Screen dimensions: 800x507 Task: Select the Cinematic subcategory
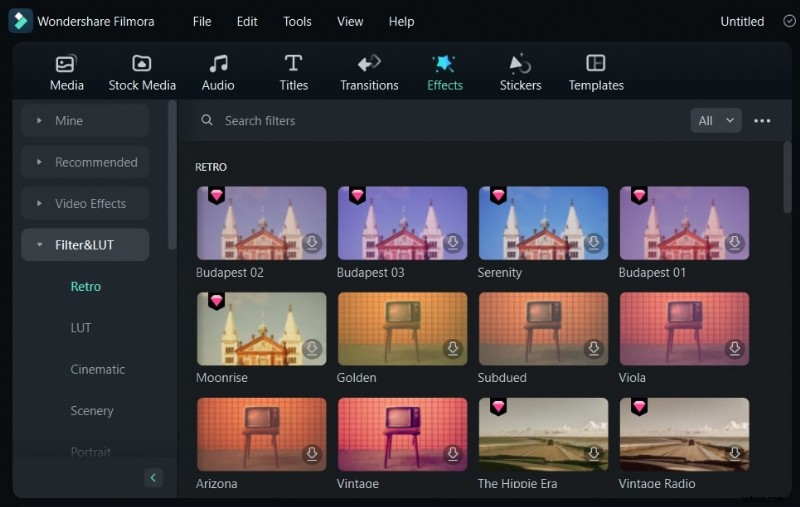(x=97, y=369)
